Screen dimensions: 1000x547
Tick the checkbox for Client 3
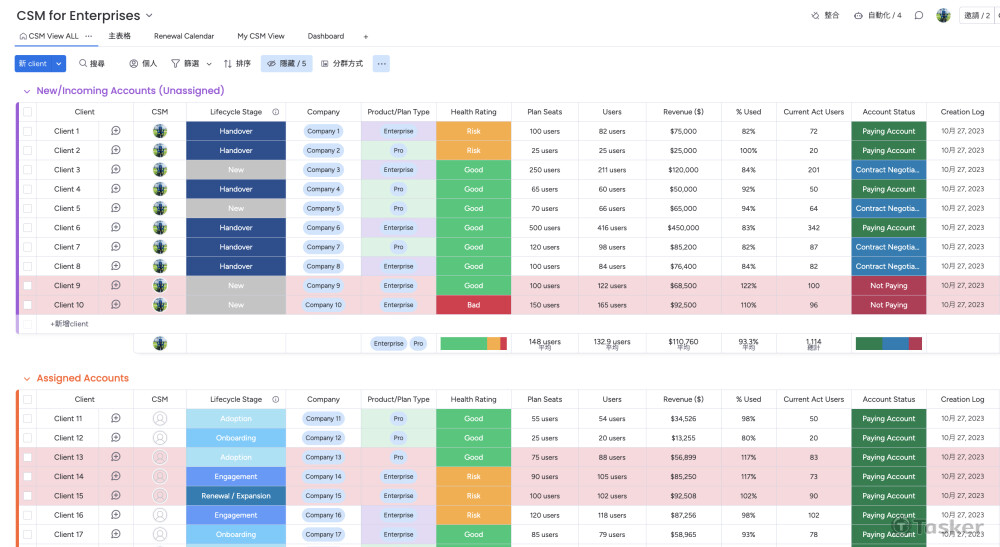pos(28,170)
